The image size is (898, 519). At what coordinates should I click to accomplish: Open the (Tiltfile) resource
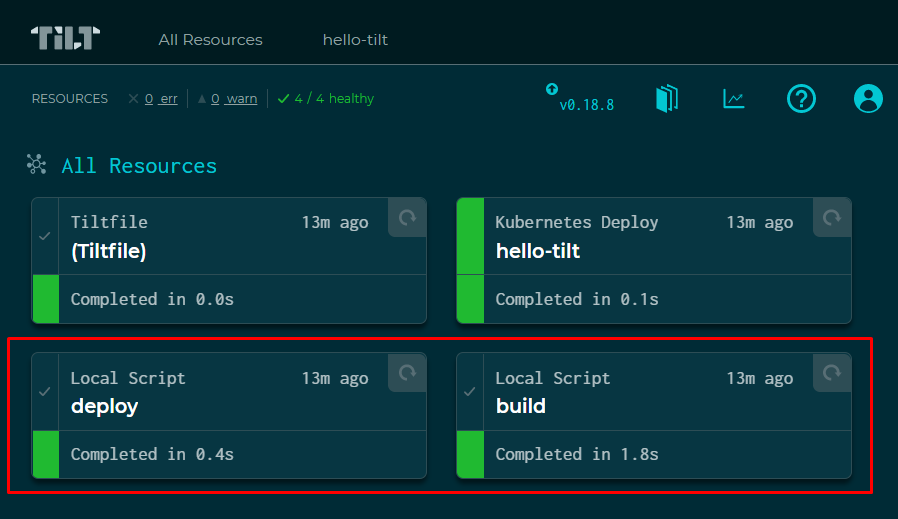[109, 251]
